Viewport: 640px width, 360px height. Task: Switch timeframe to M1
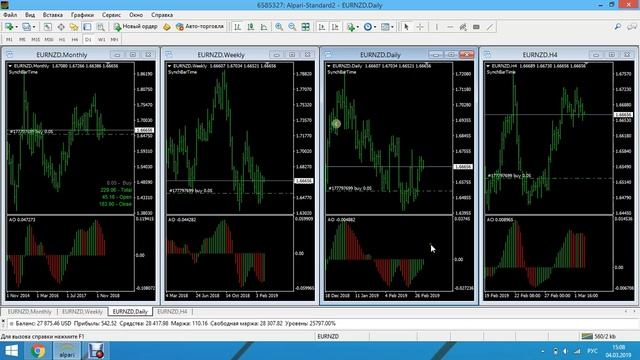[x=9, y=40]
